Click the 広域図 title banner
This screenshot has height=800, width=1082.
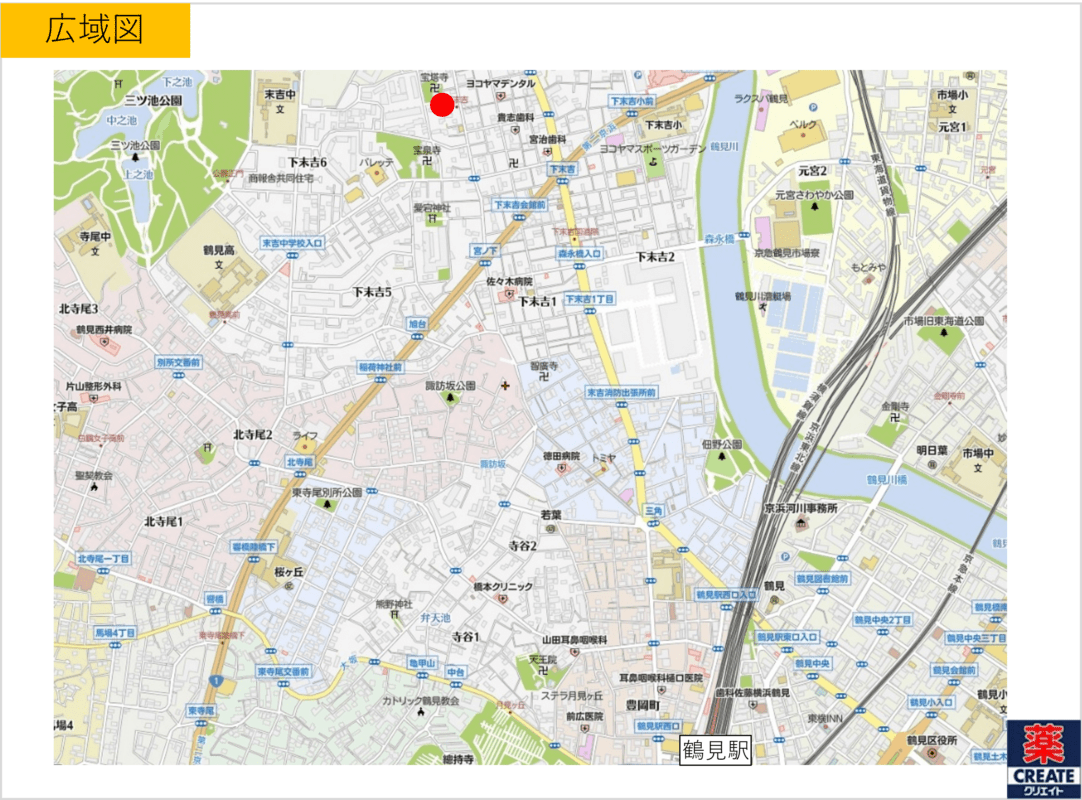[96, 30]
